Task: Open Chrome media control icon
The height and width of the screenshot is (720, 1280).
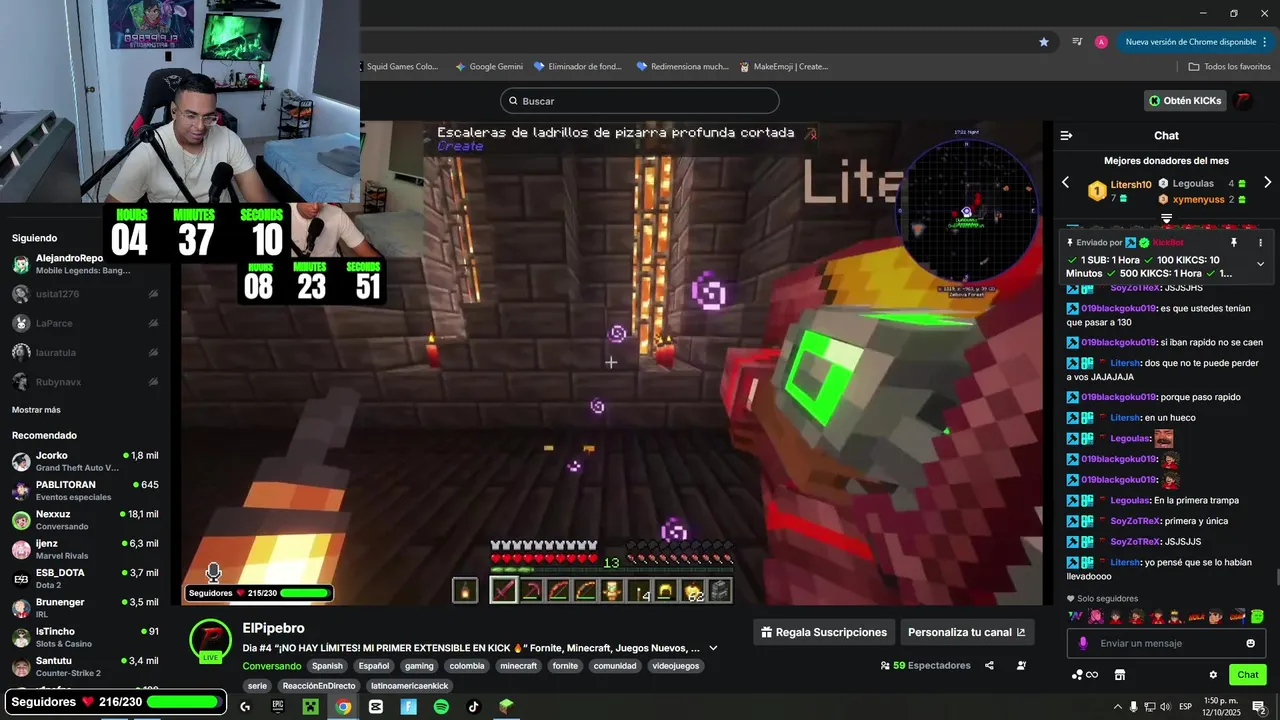Action: [1077, 42]
